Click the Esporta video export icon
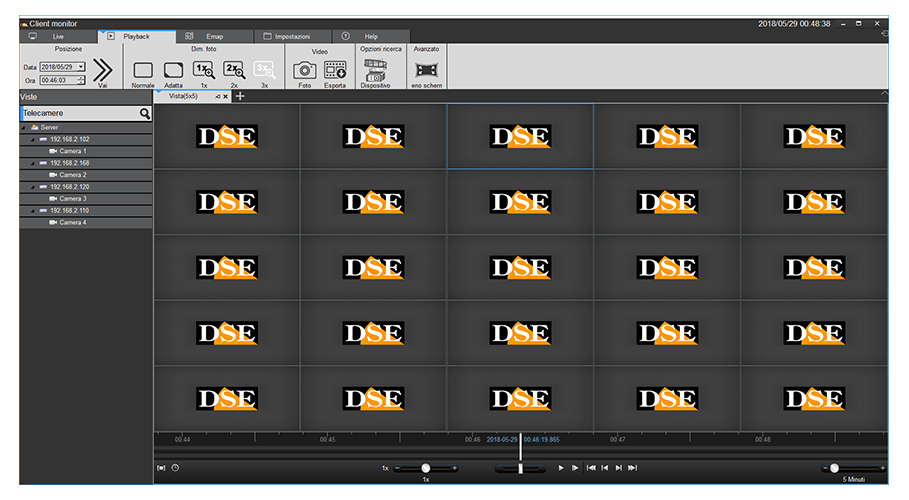Screen dimensions: 909x500 point(335,70)
